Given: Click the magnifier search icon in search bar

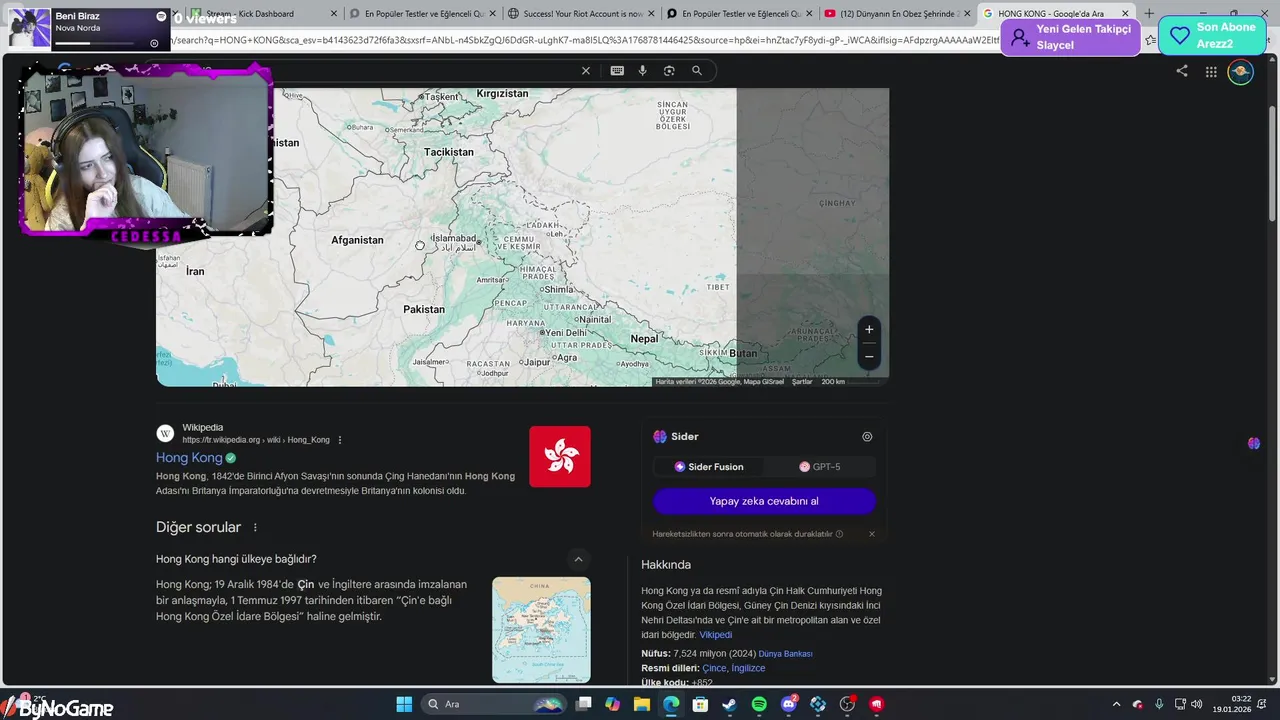Looking at the screenshot, I should [x=697, y=71].
